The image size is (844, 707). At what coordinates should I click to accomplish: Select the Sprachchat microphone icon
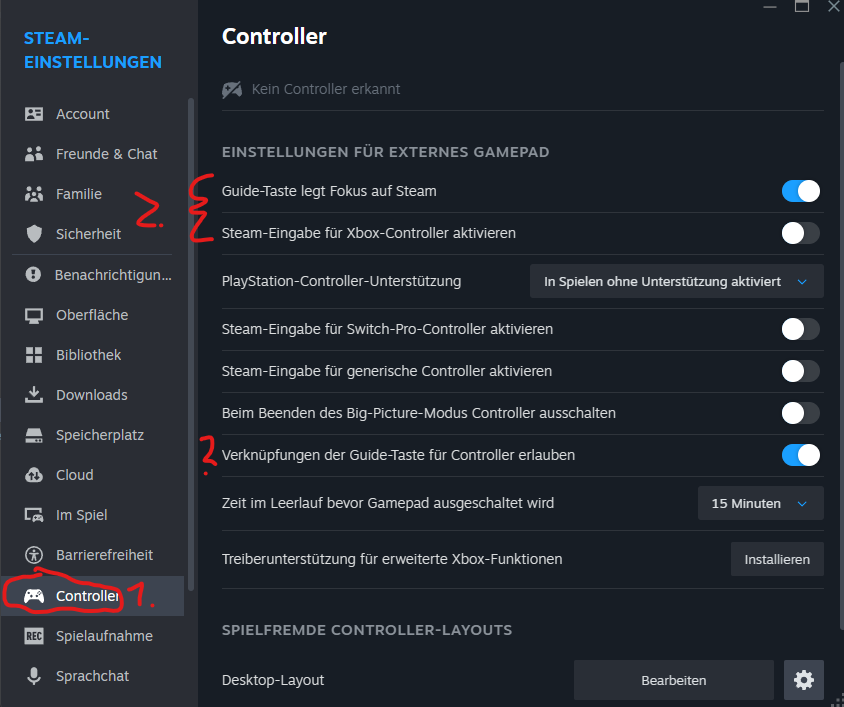click(34, 676)
